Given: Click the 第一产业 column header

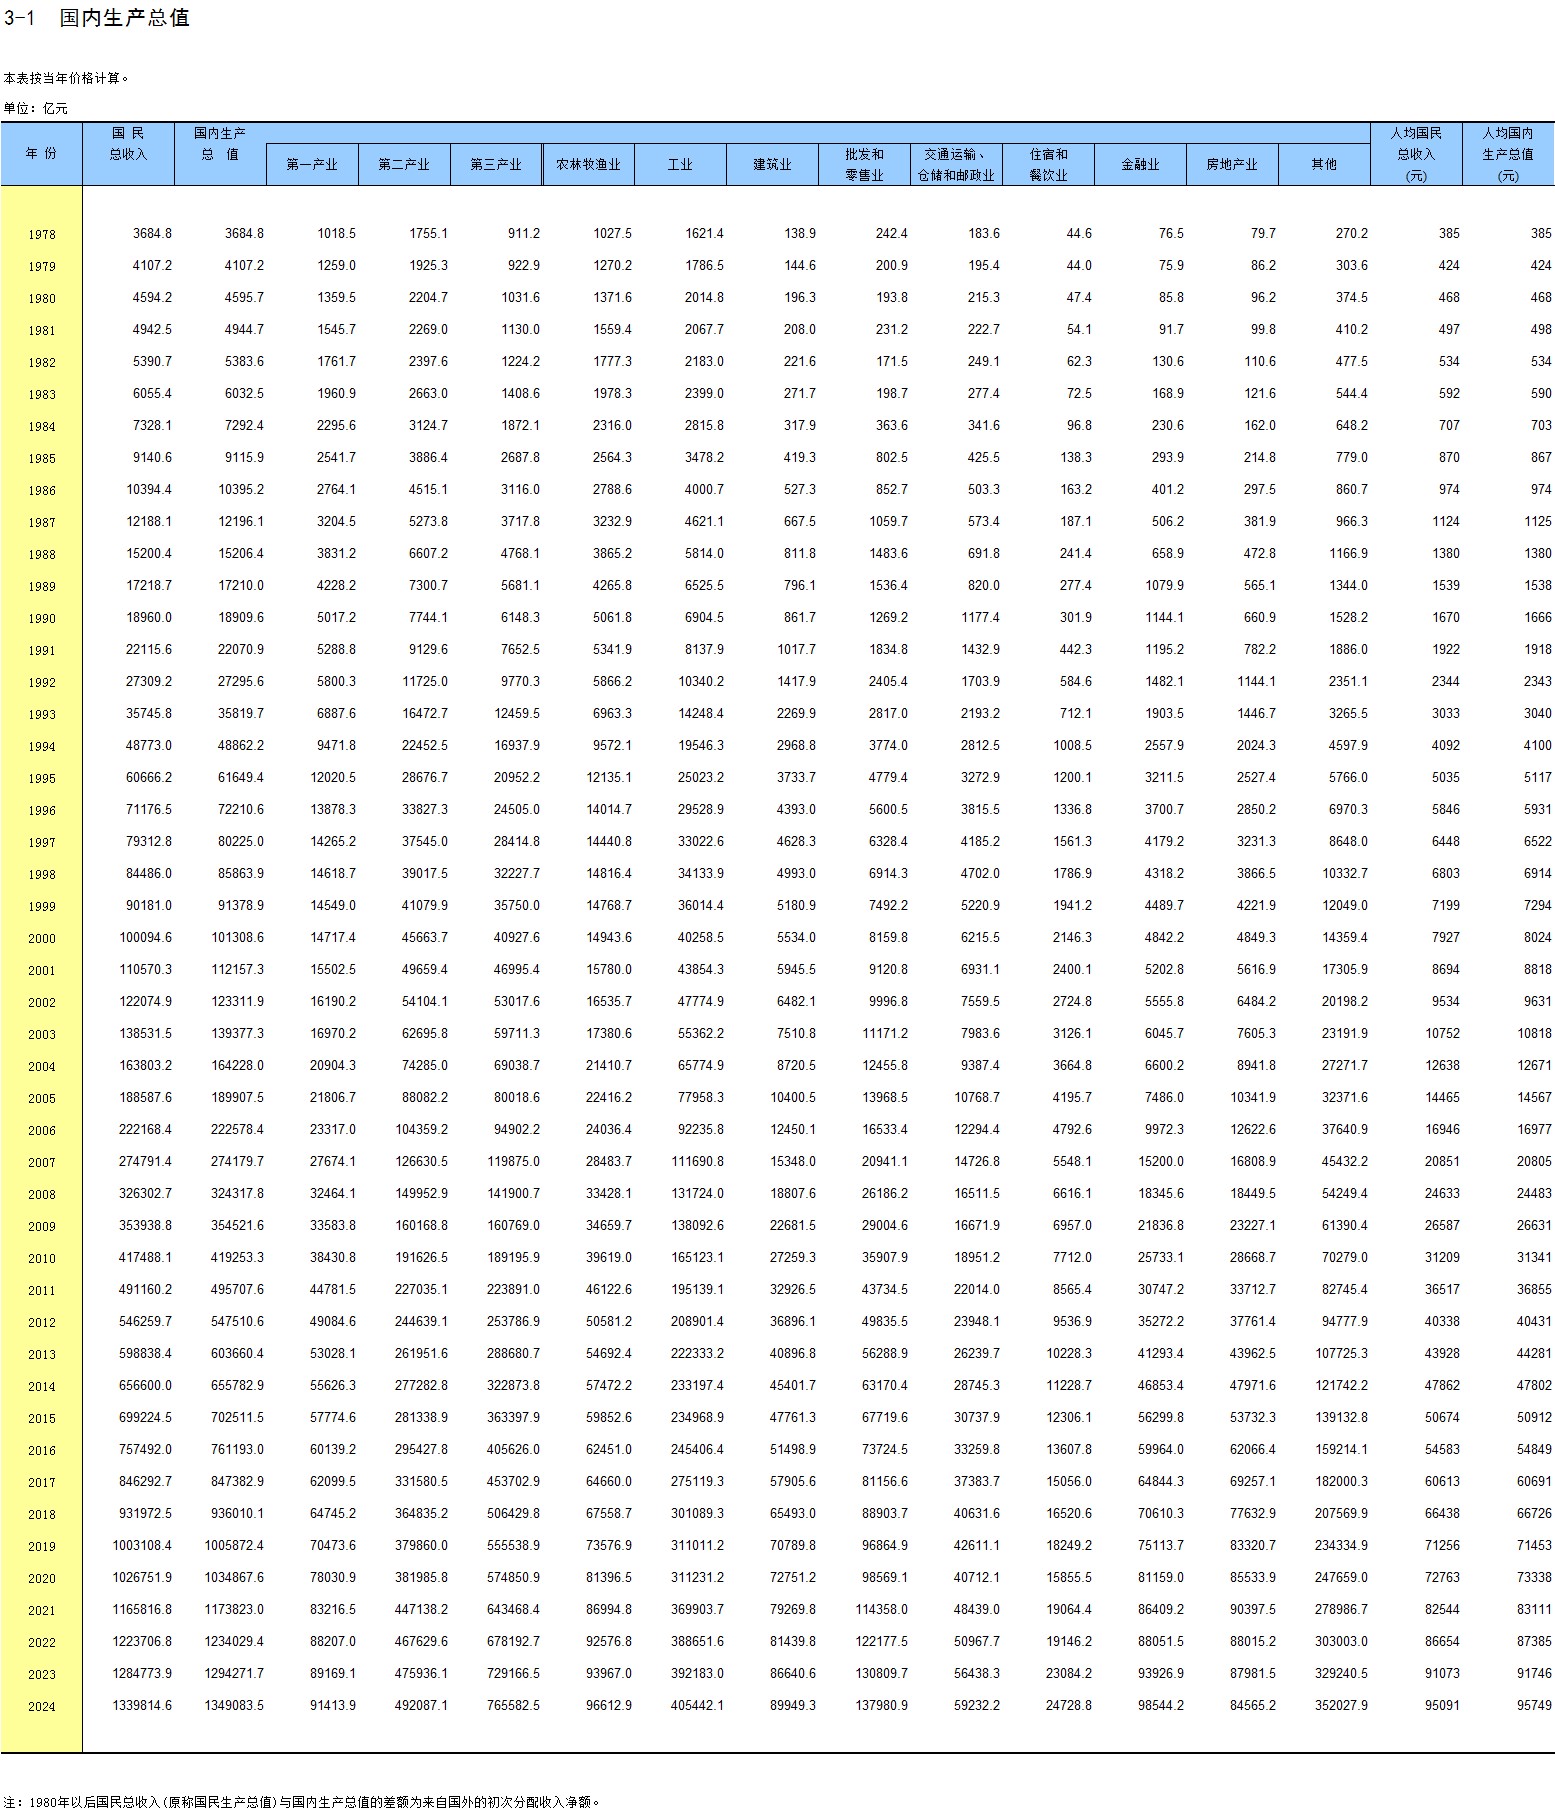Looking at the screenshot, I should click(312, 165).
